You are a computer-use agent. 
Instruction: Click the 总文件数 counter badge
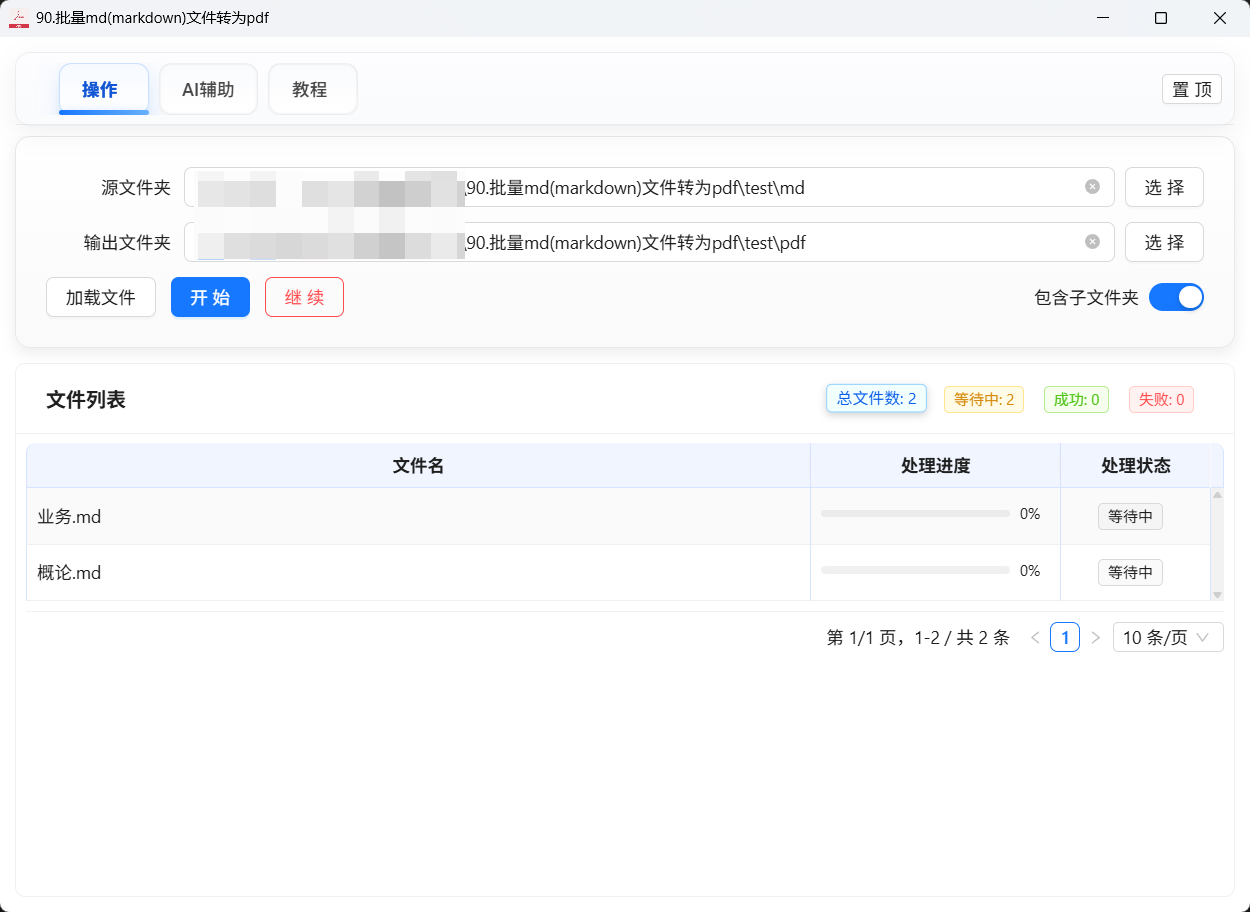point(876,398)
